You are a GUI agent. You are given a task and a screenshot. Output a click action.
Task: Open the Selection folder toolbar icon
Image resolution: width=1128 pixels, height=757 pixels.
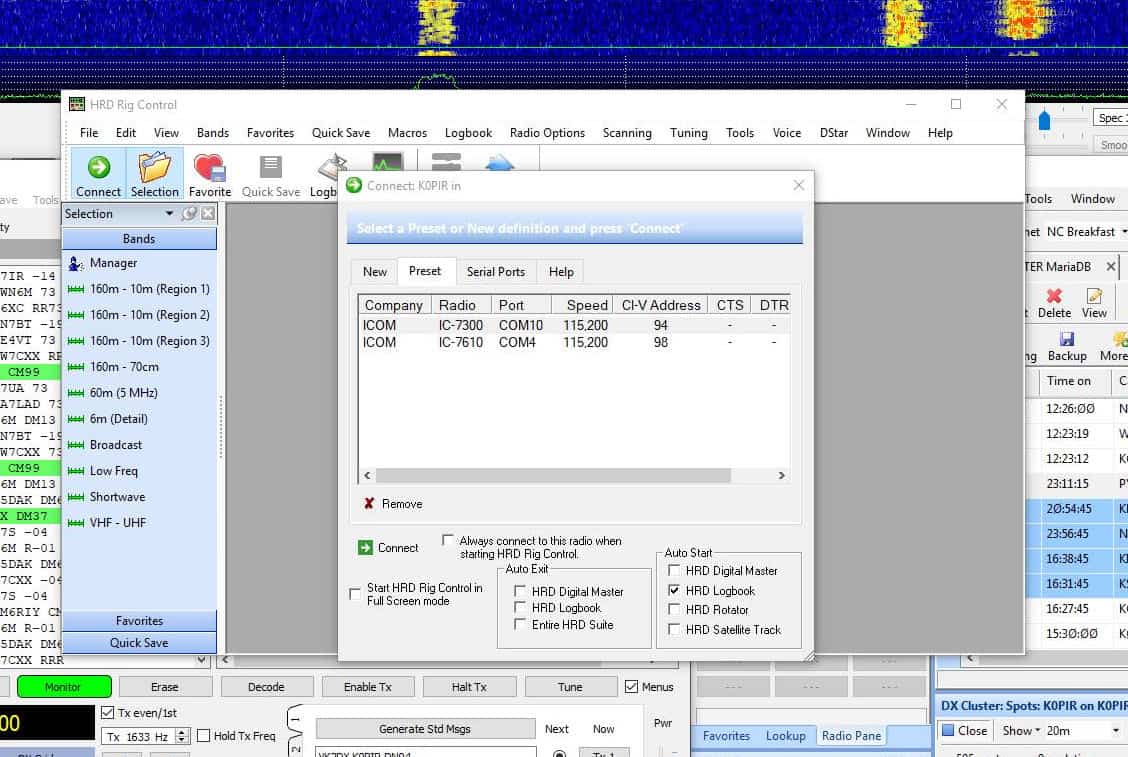pyautogui.click(x=154, y=167)
